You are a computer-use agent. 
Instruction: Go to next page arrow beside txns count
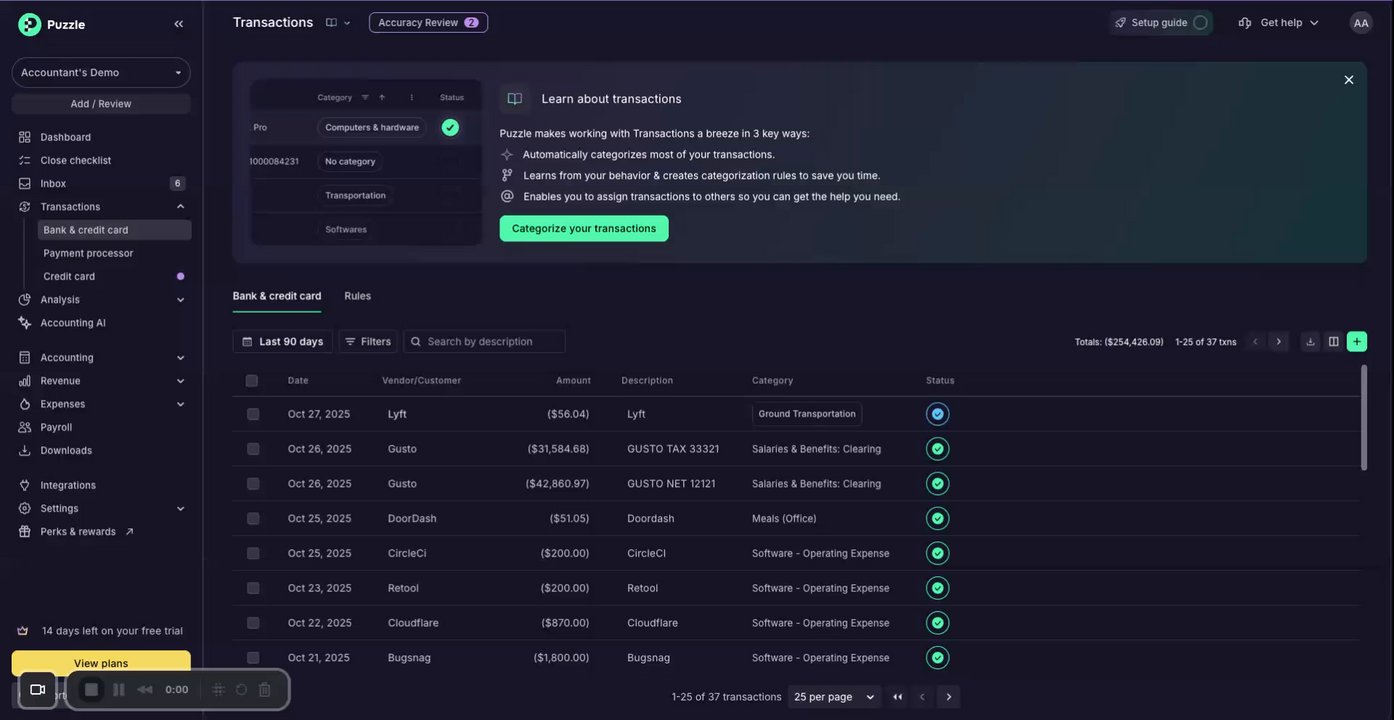(x=1278, y=342)
